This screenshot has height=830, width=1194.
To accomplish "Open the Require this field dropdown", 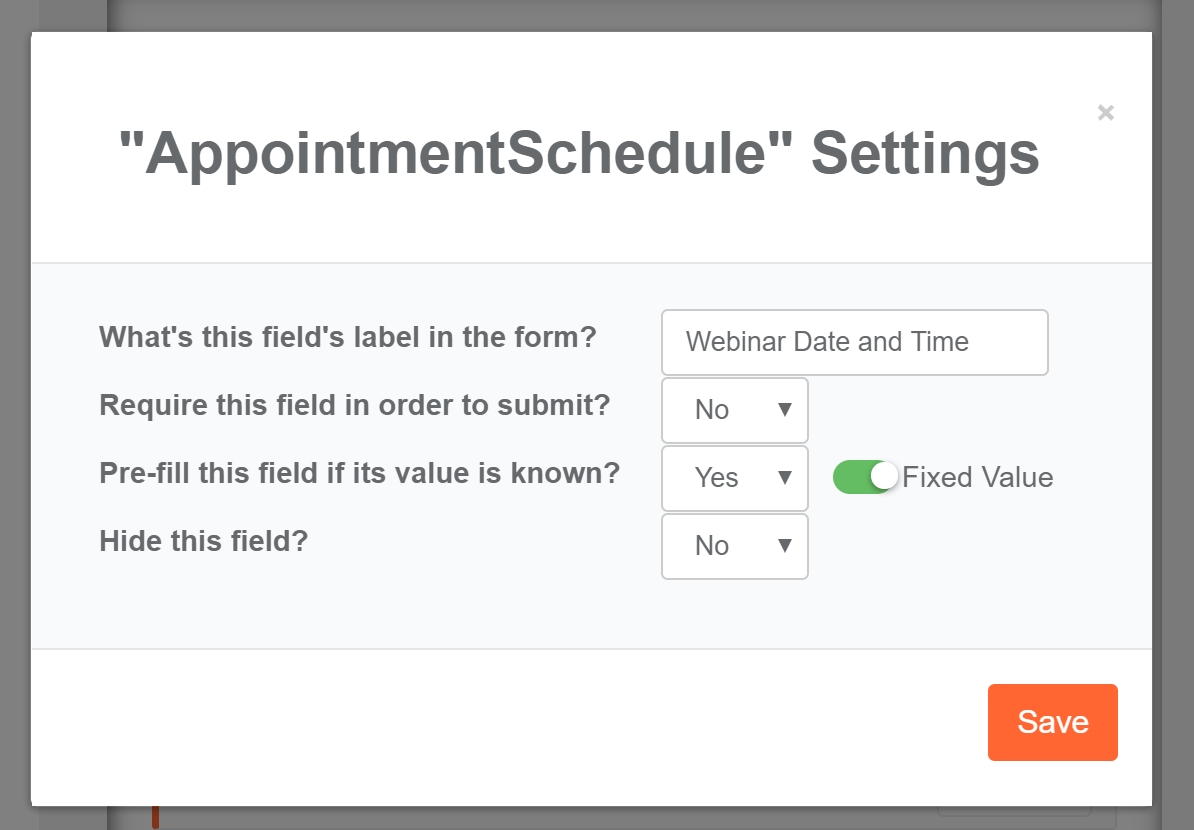I will point(734,410).
